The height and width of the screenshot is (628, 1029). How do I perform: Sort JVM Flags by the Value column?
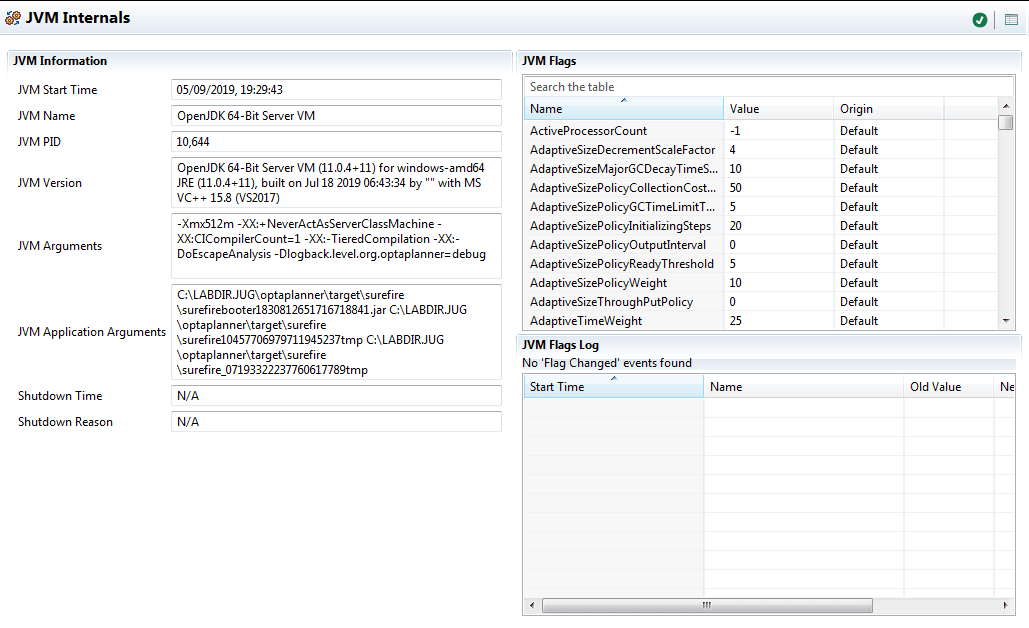780,108
